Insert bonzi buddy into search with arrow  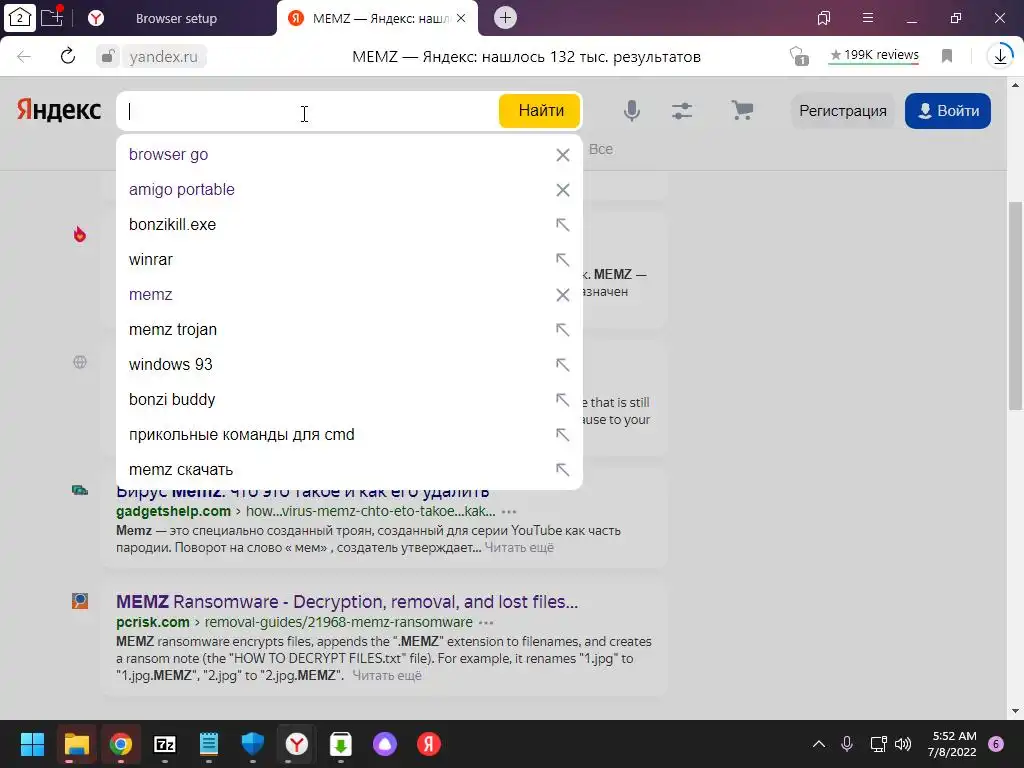[562, 399]
